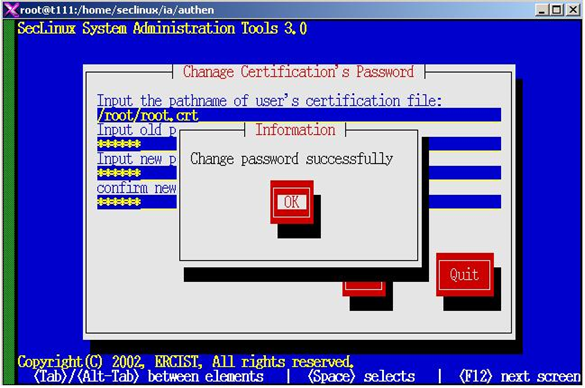Select the certification file path field
Screen dimensions: 585x388
pyautogui.click(x=298, y=115)
